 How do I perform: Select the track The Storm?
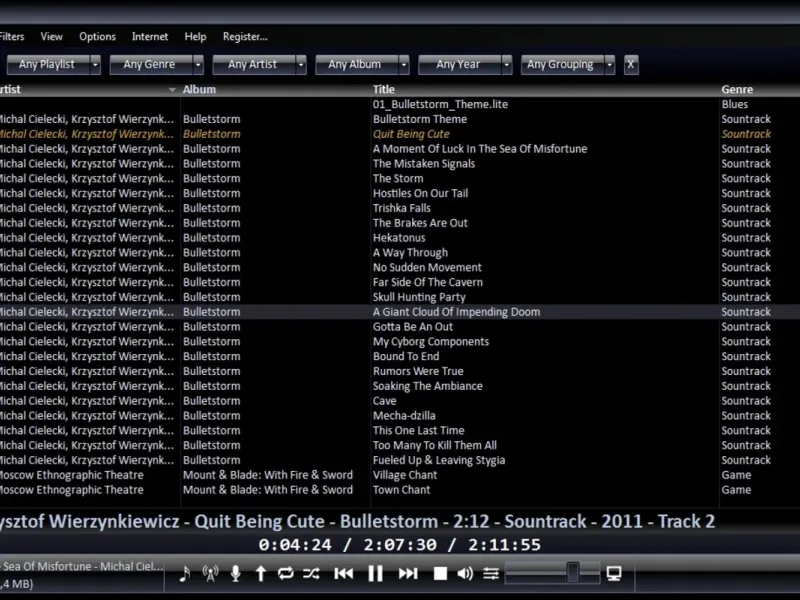click(x=398, y=179)
